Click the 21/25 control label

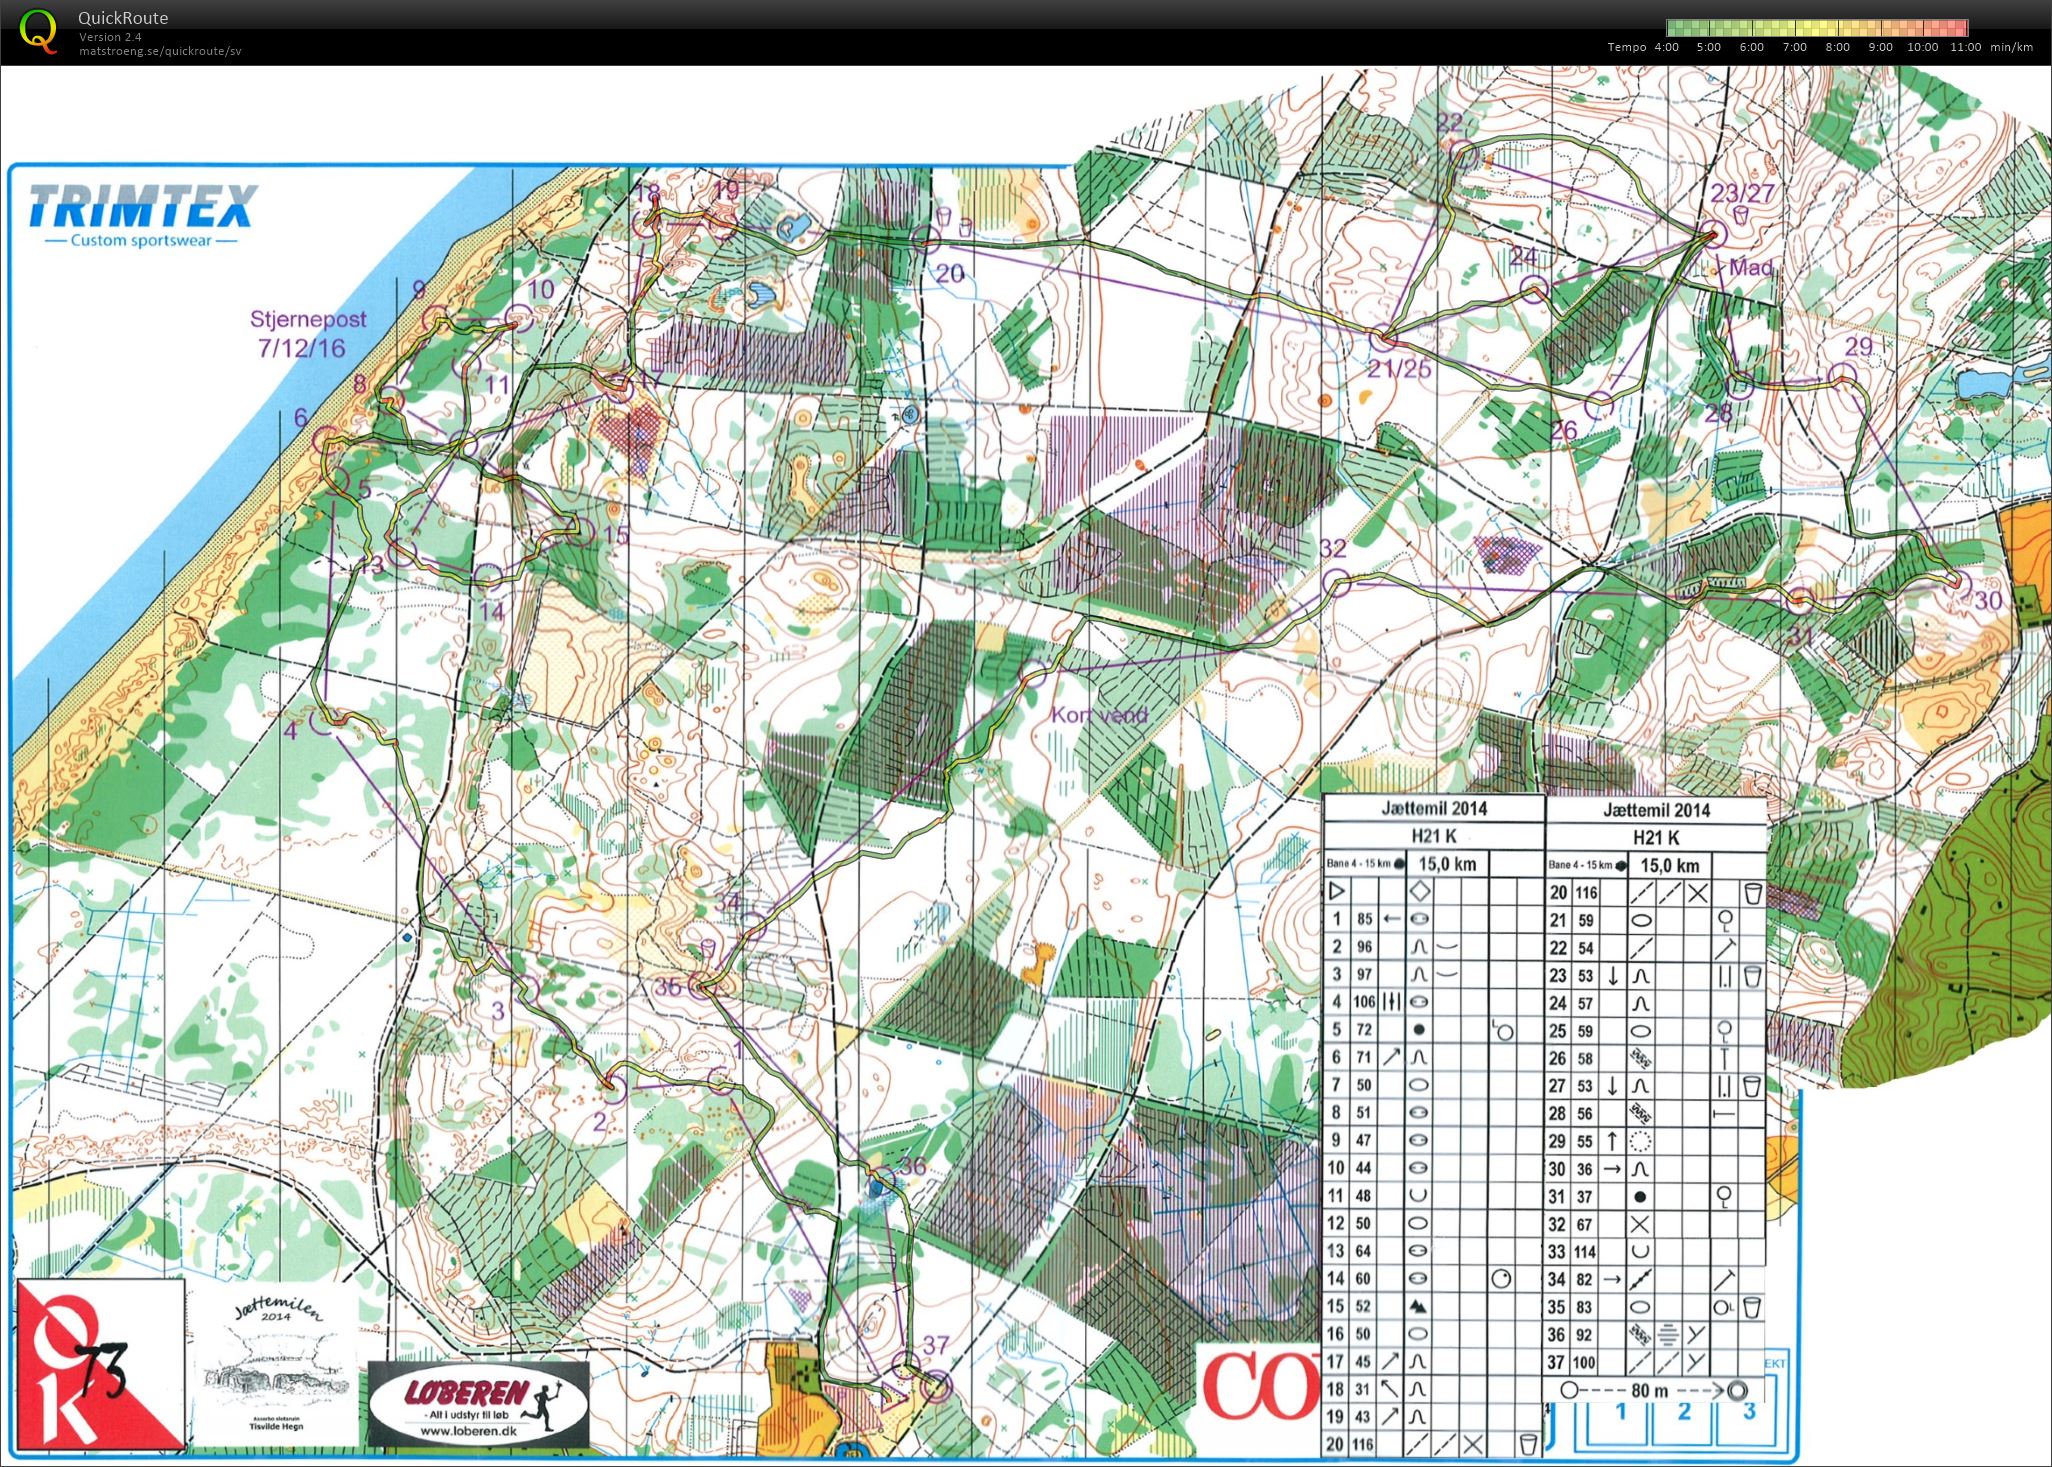click(1399, 369)
